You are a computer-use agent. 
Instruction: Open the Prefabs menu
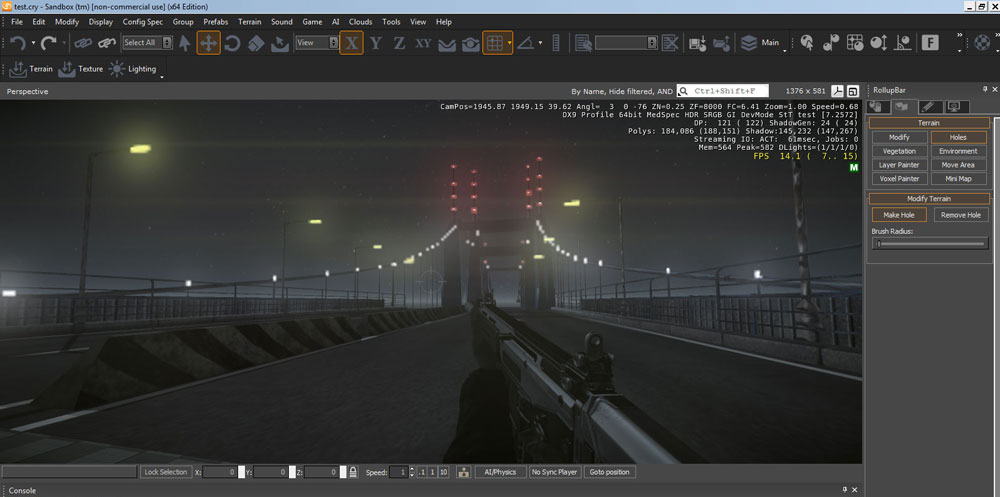click(216, 22)
